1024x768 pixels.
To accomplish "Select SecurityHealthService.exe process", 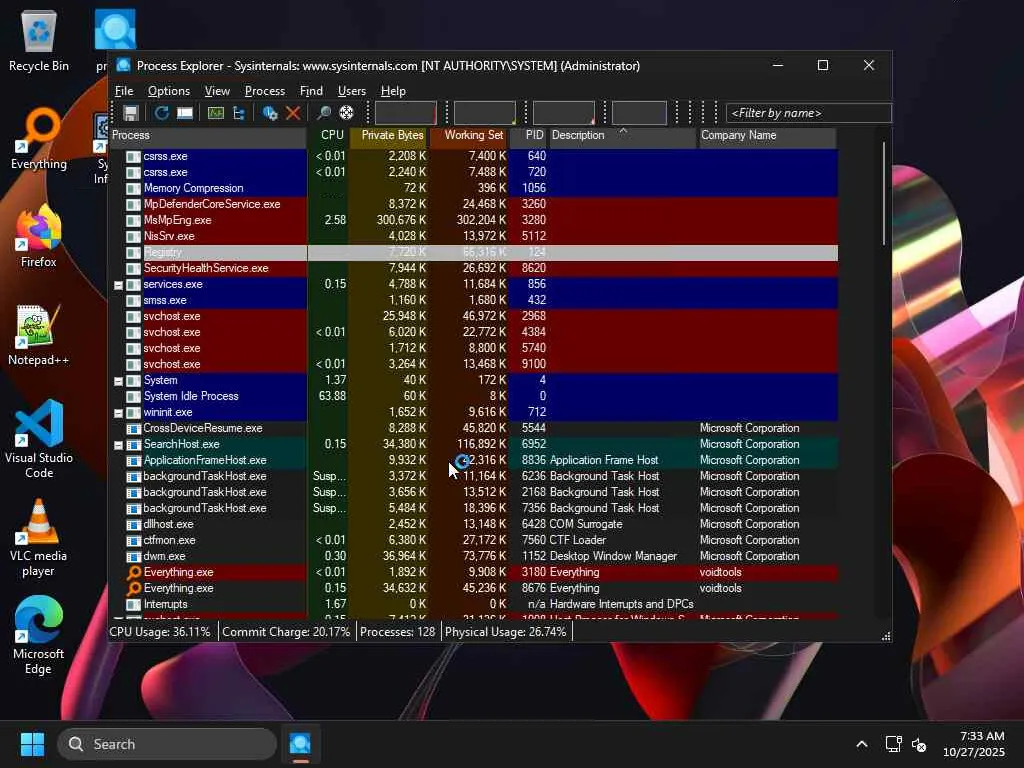I will 473,268.
